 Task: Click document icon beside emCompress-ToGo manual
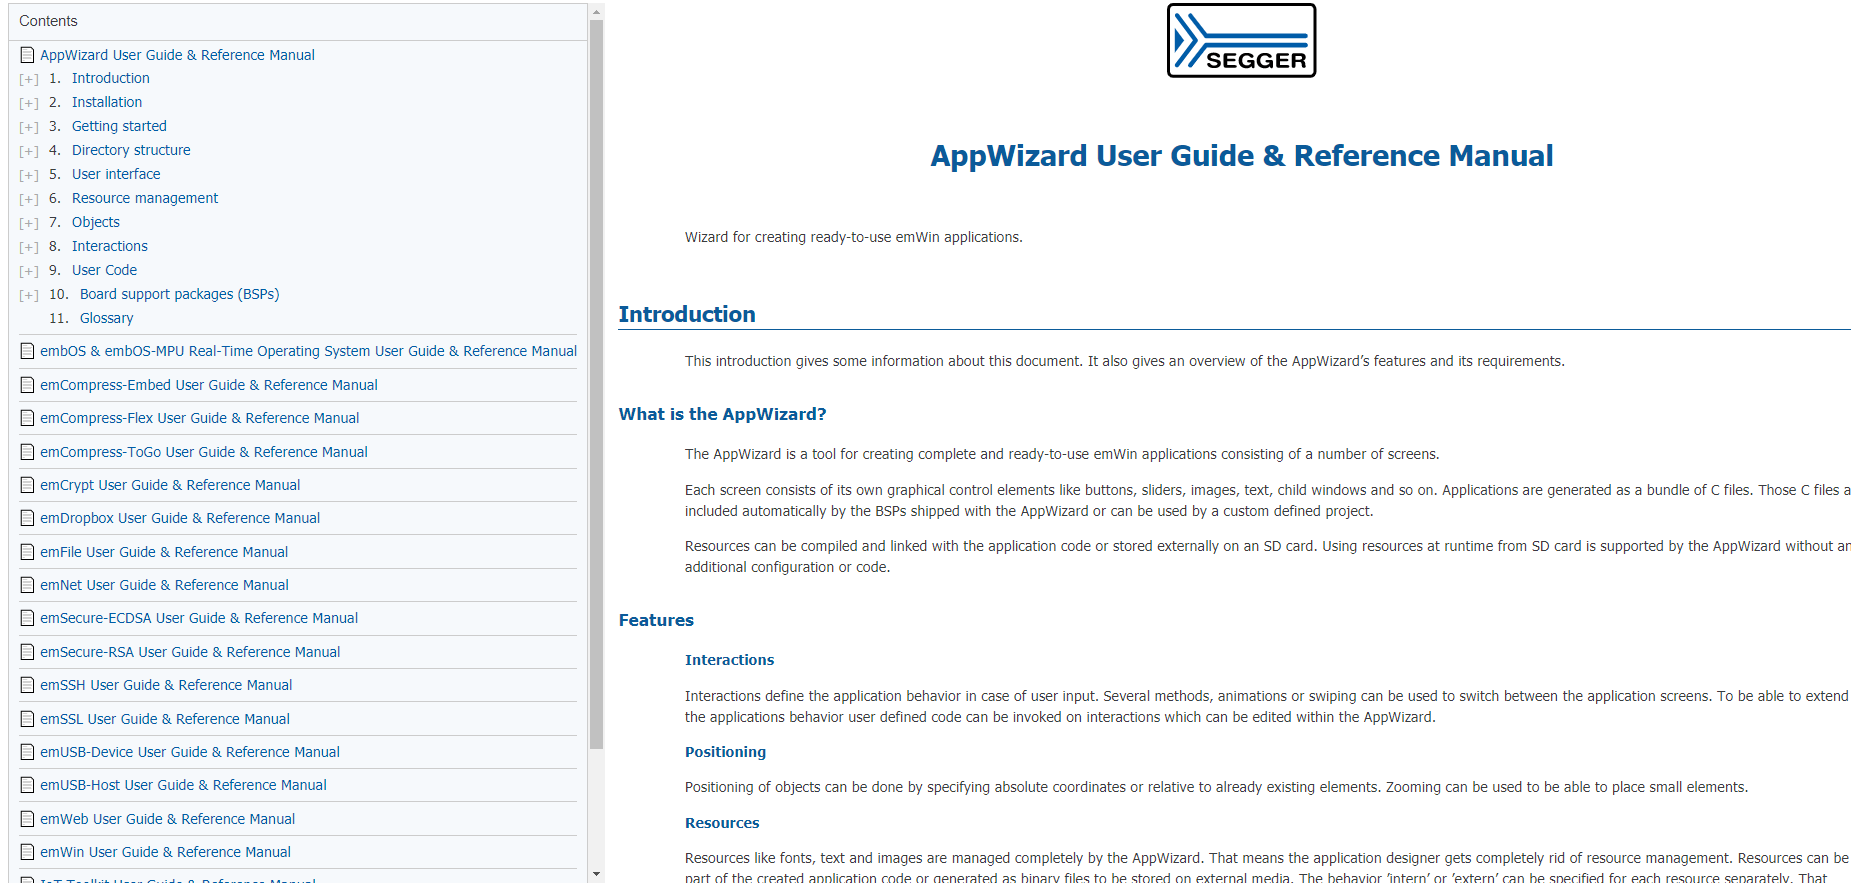[x=28, y=452]
